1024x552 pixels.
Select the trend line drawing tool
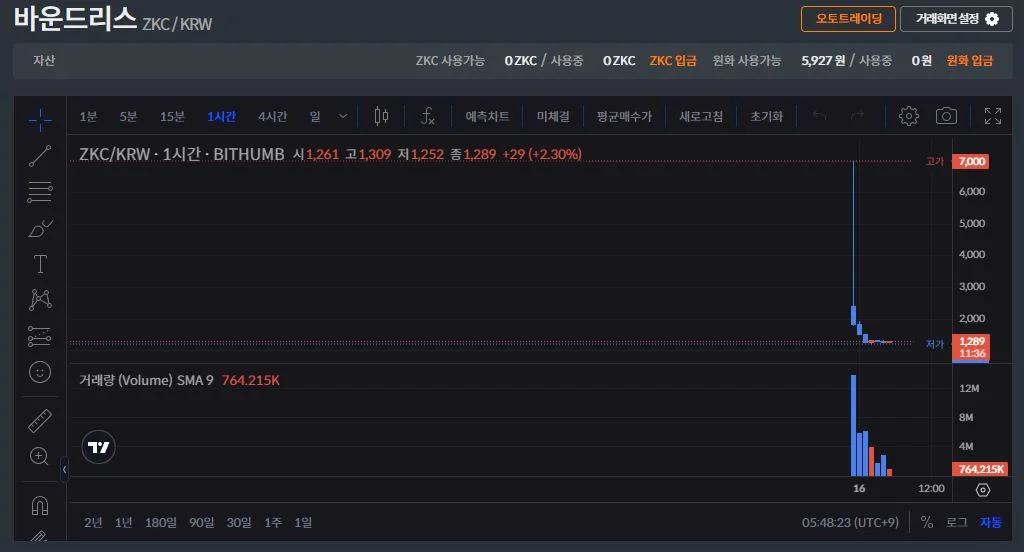[40, 155]
